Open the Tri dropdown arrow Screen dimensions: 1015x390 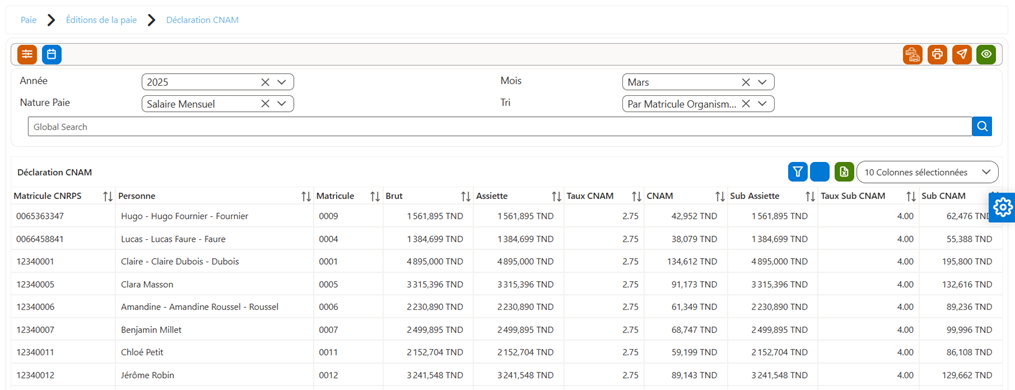tap(762, 103)
